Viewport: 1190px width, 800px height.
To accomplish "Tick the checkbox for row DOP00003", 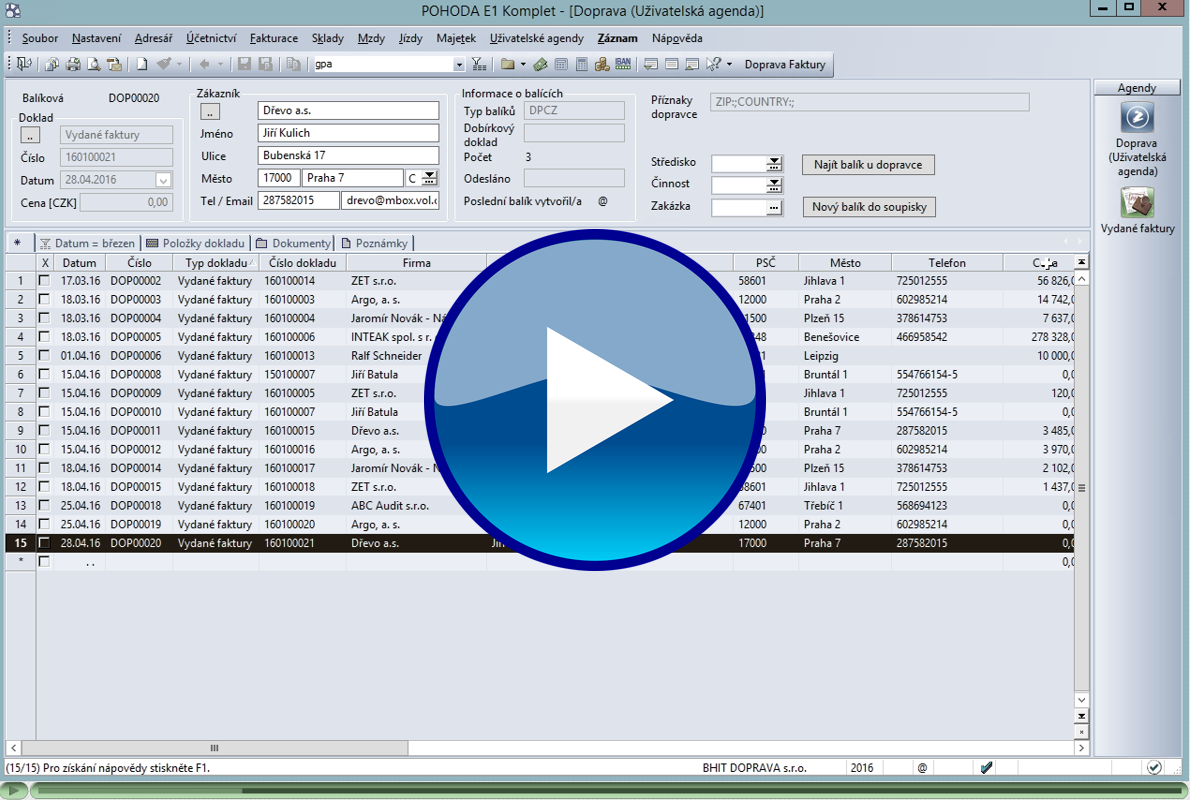I will 44,299.
